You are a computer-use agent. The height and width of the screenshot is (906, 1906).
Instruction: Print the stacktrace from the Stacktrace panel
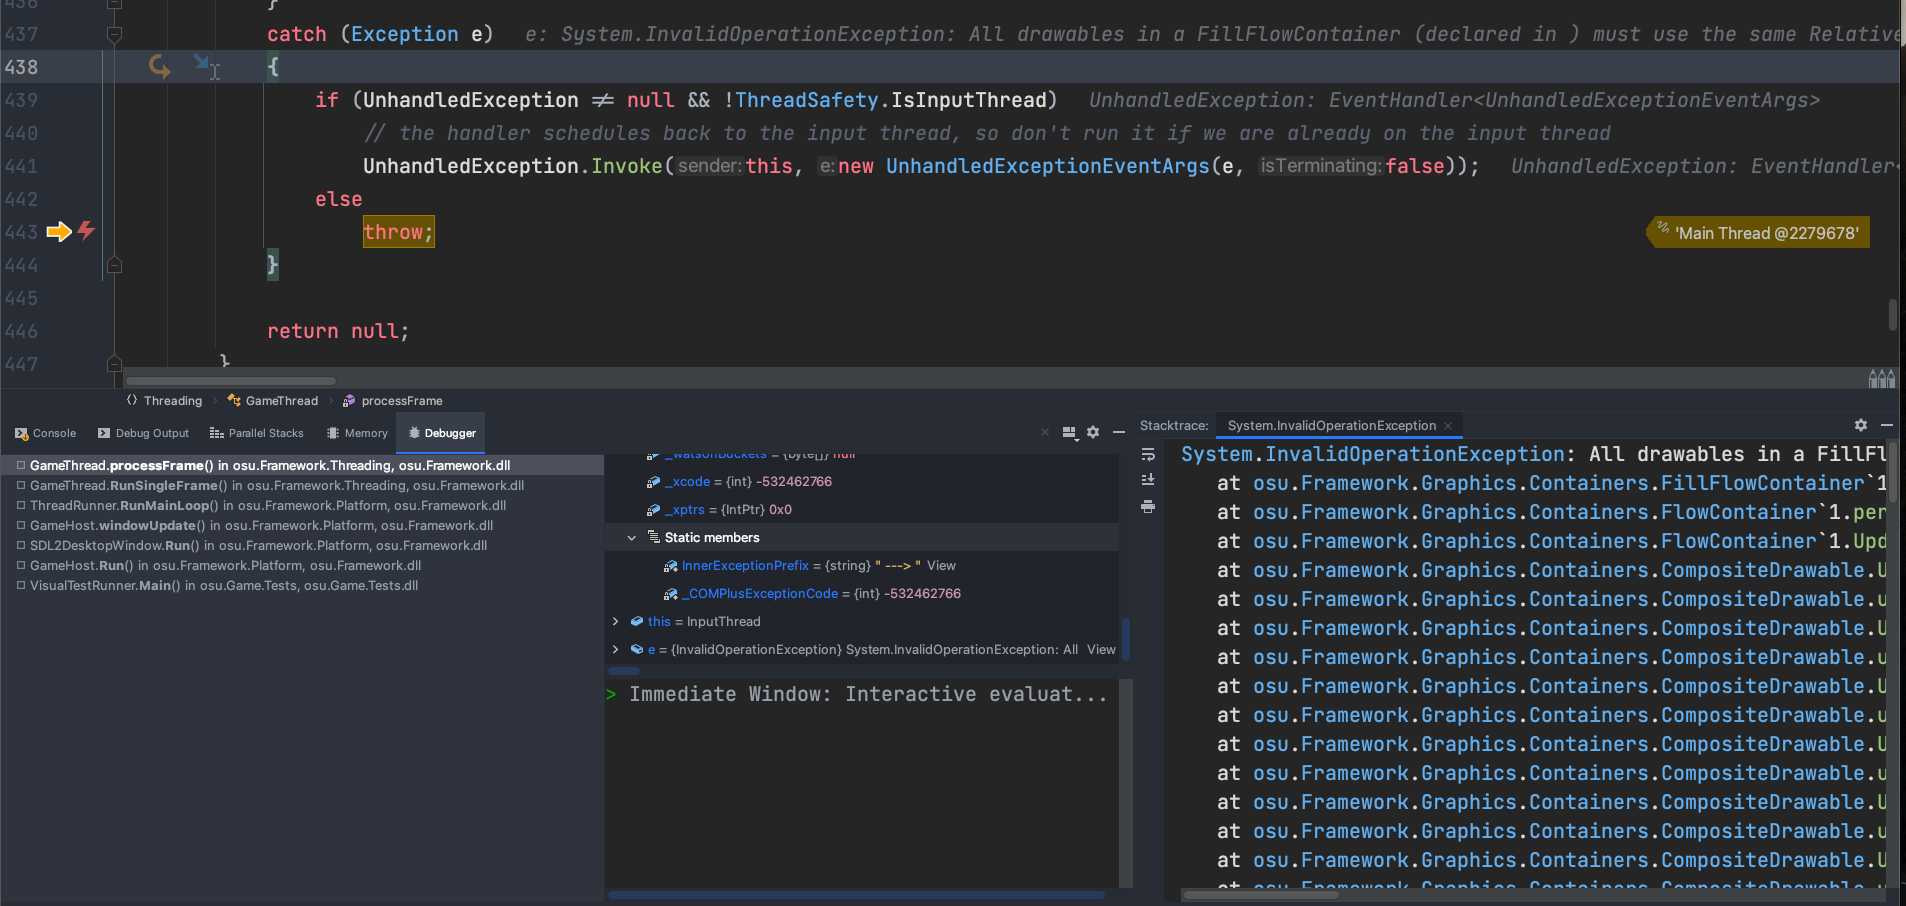(x=1148, y=505)
